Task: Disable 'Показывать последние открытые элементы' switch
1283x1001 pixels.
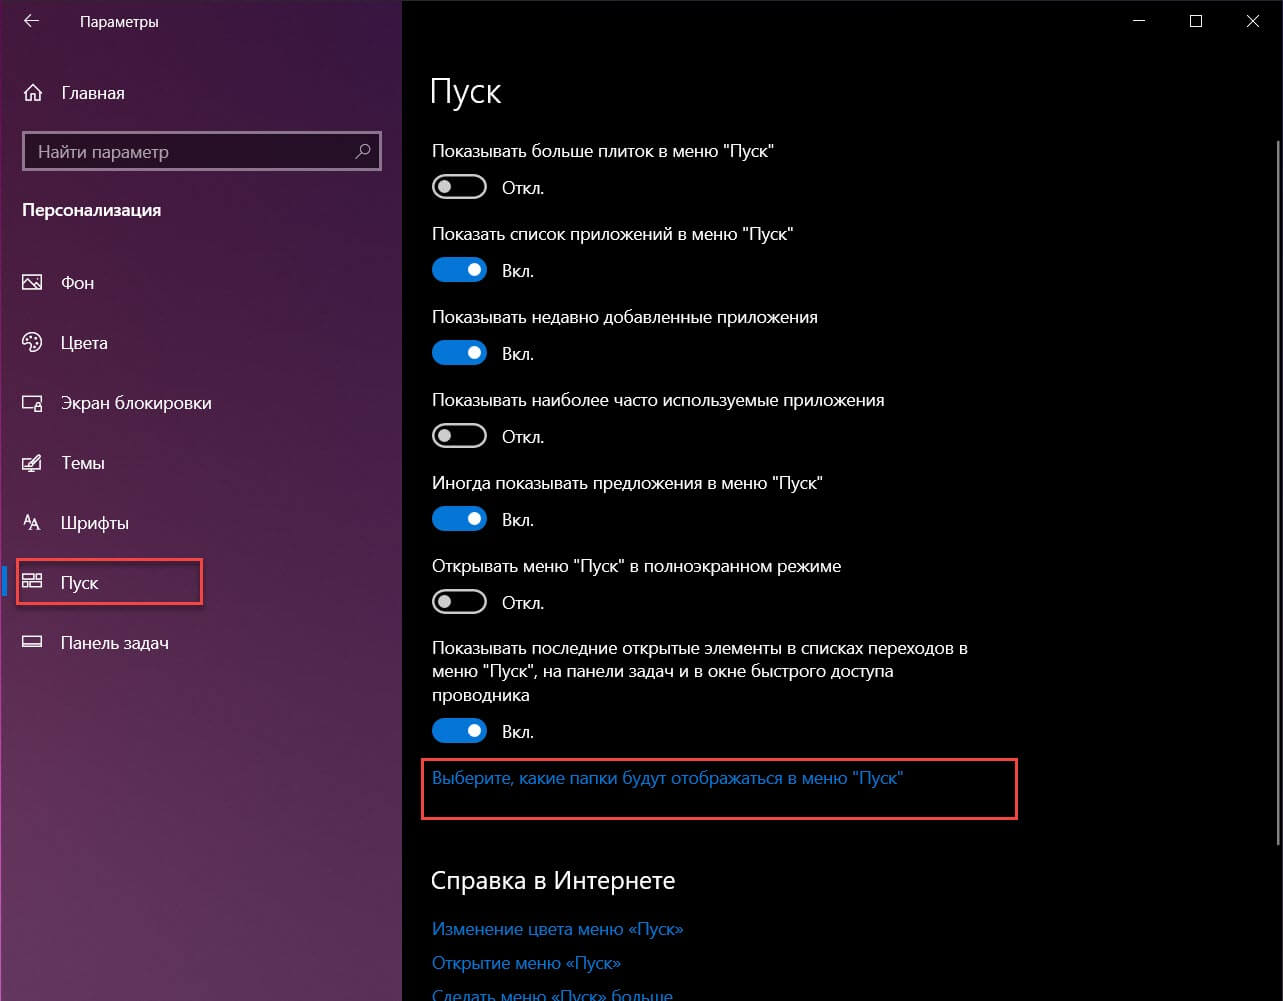Action: (x=459, y=731)
